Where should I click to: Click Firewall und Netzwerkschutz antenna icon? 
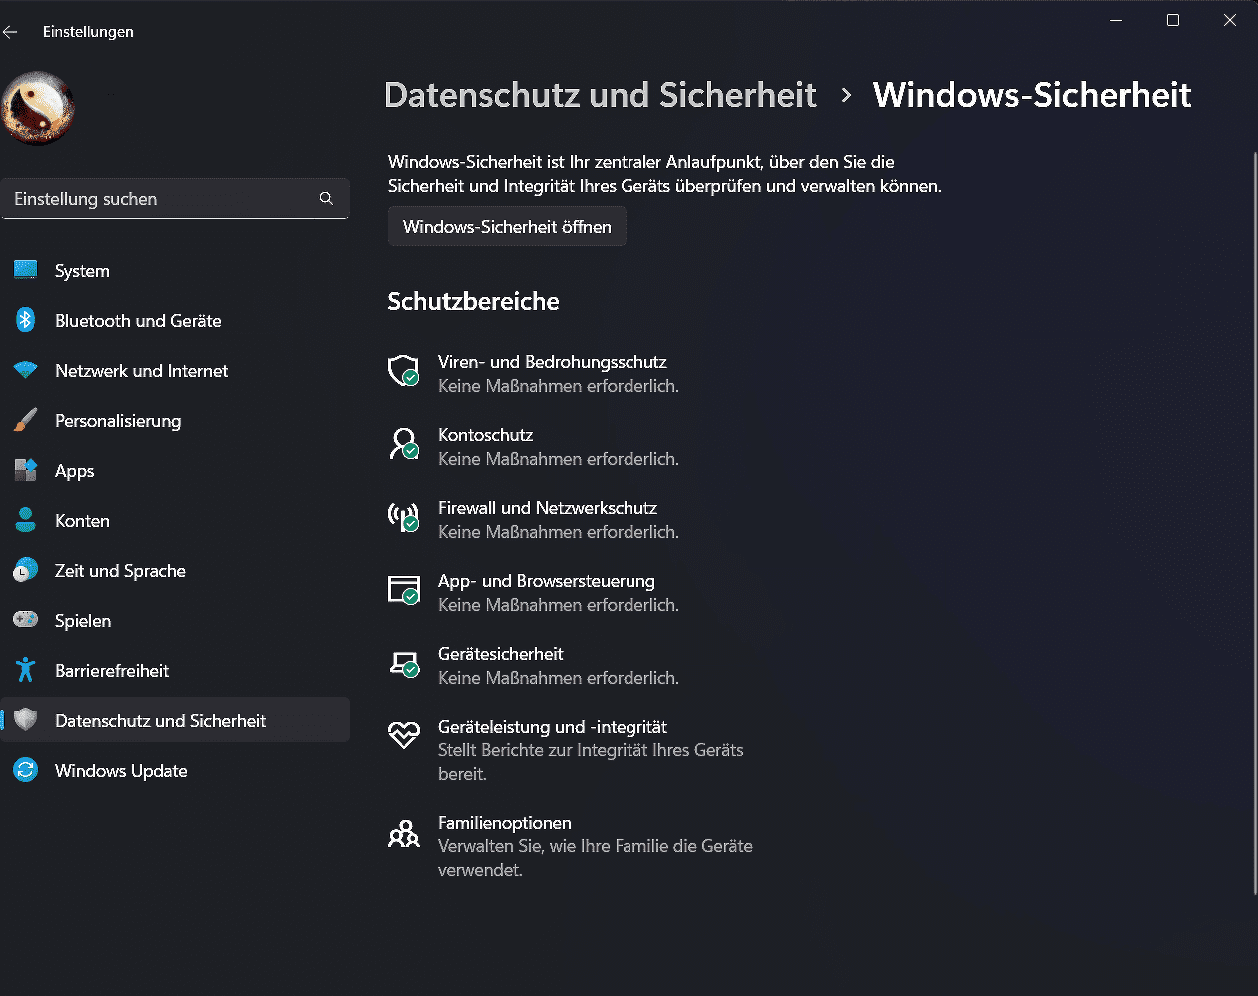click(403, 517)
